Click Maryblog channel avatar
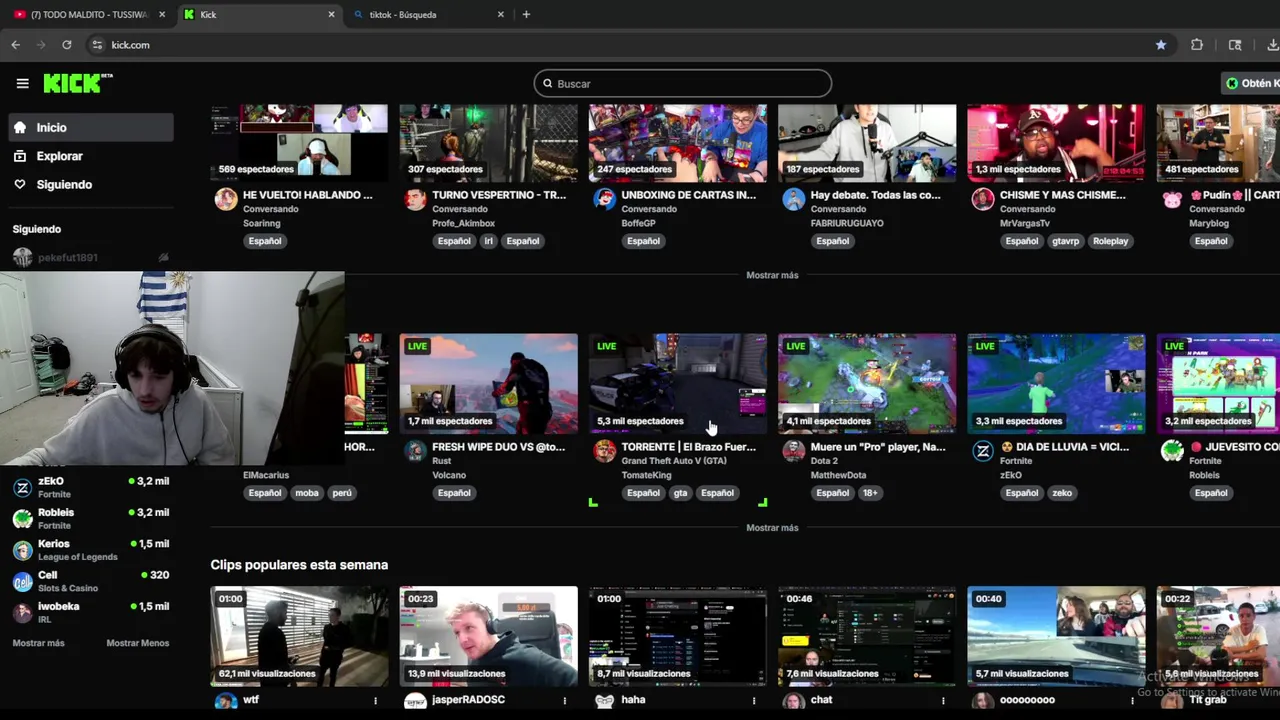Screen dimensions: 1280x720 (1172, 199)
